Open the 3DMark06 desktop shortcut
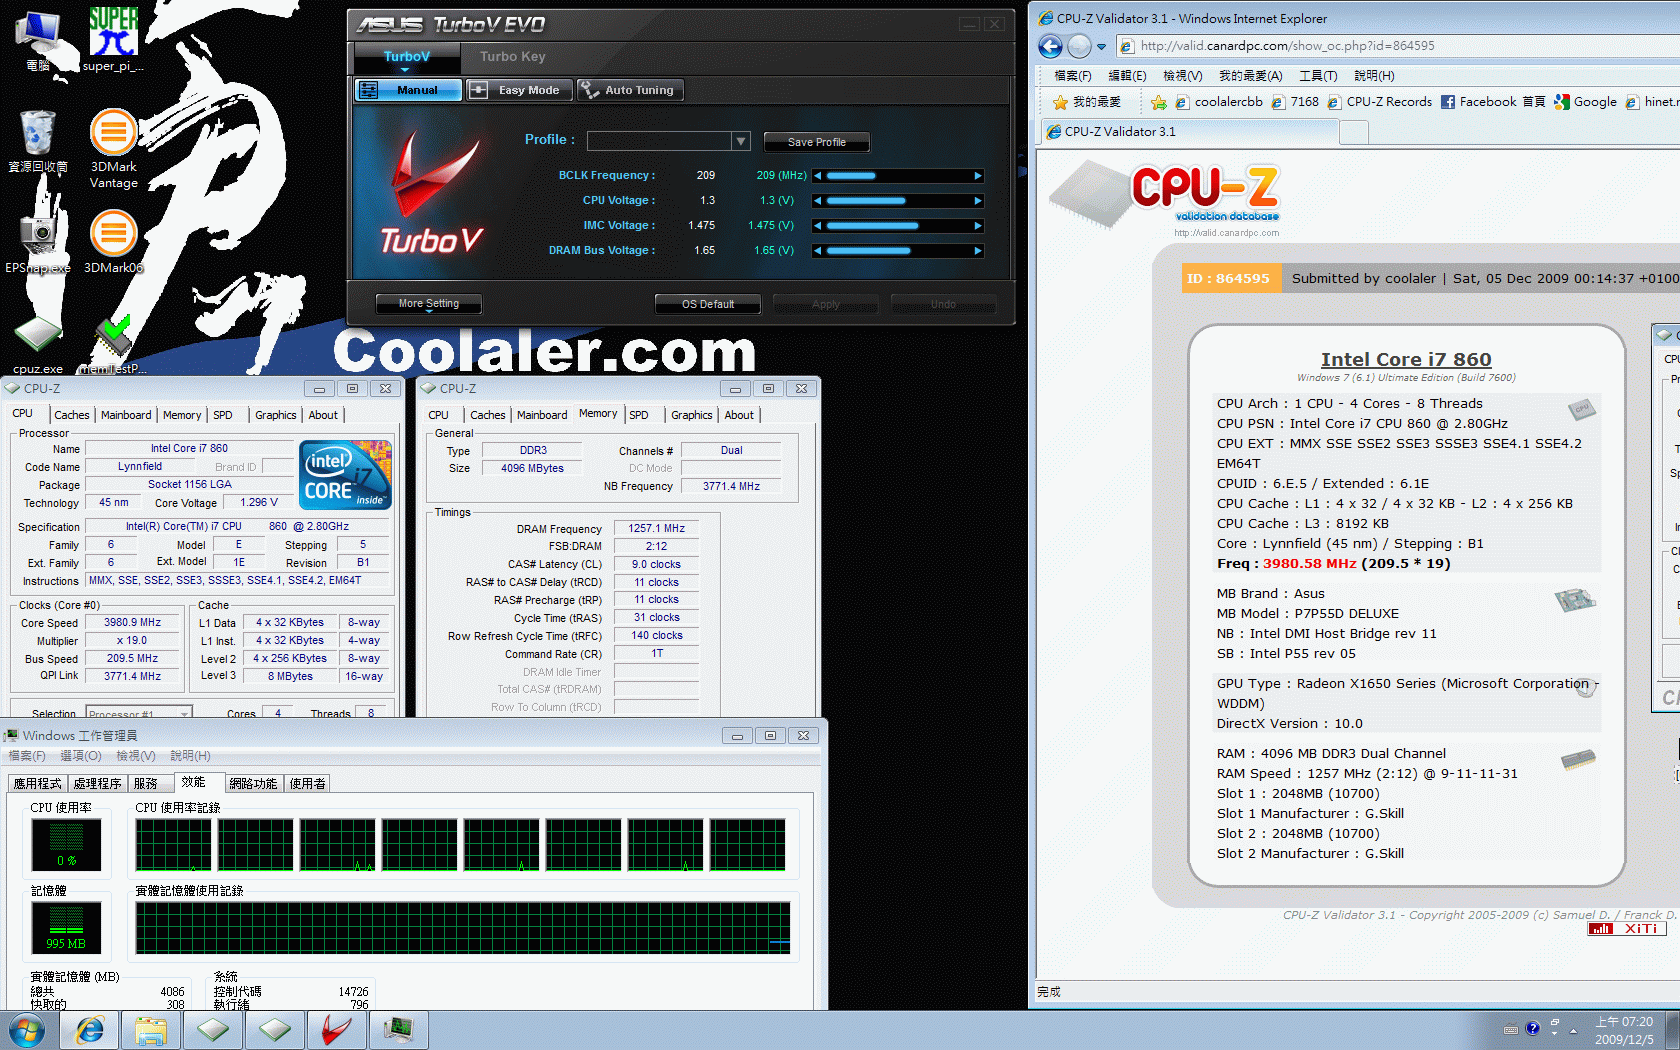Image resolution: width=1680 pixels, height=1050 pixels. (x=113, y=242)
